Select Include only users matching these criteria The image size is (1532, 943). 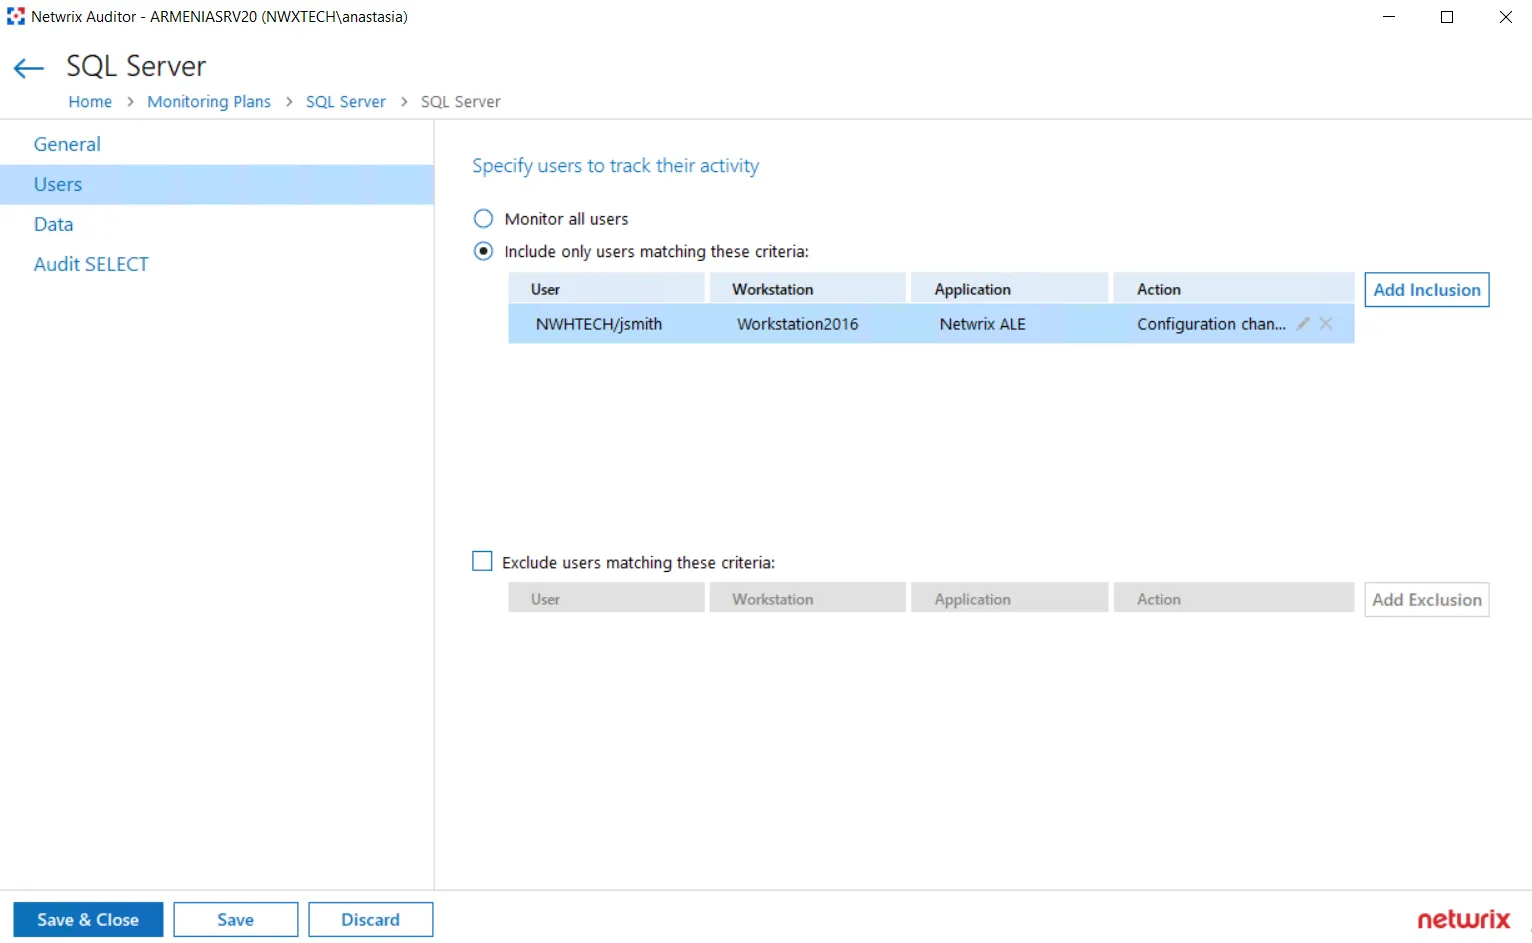pyautogui.click(x=483, y=251)
